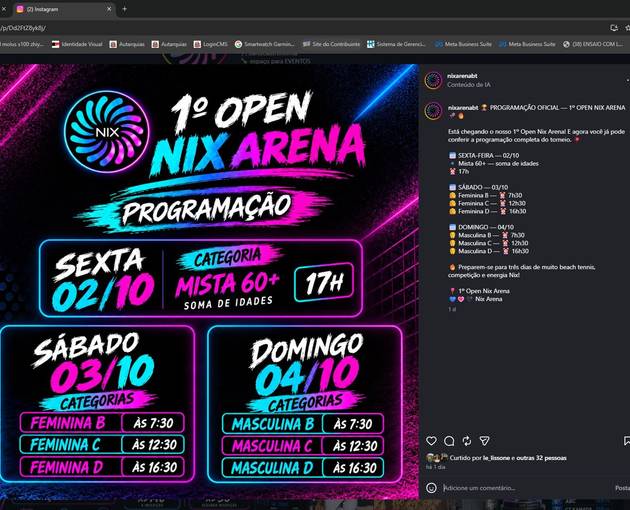
Task: Click the 1º Open Nix Arena poster image
Action: (209, 281)
